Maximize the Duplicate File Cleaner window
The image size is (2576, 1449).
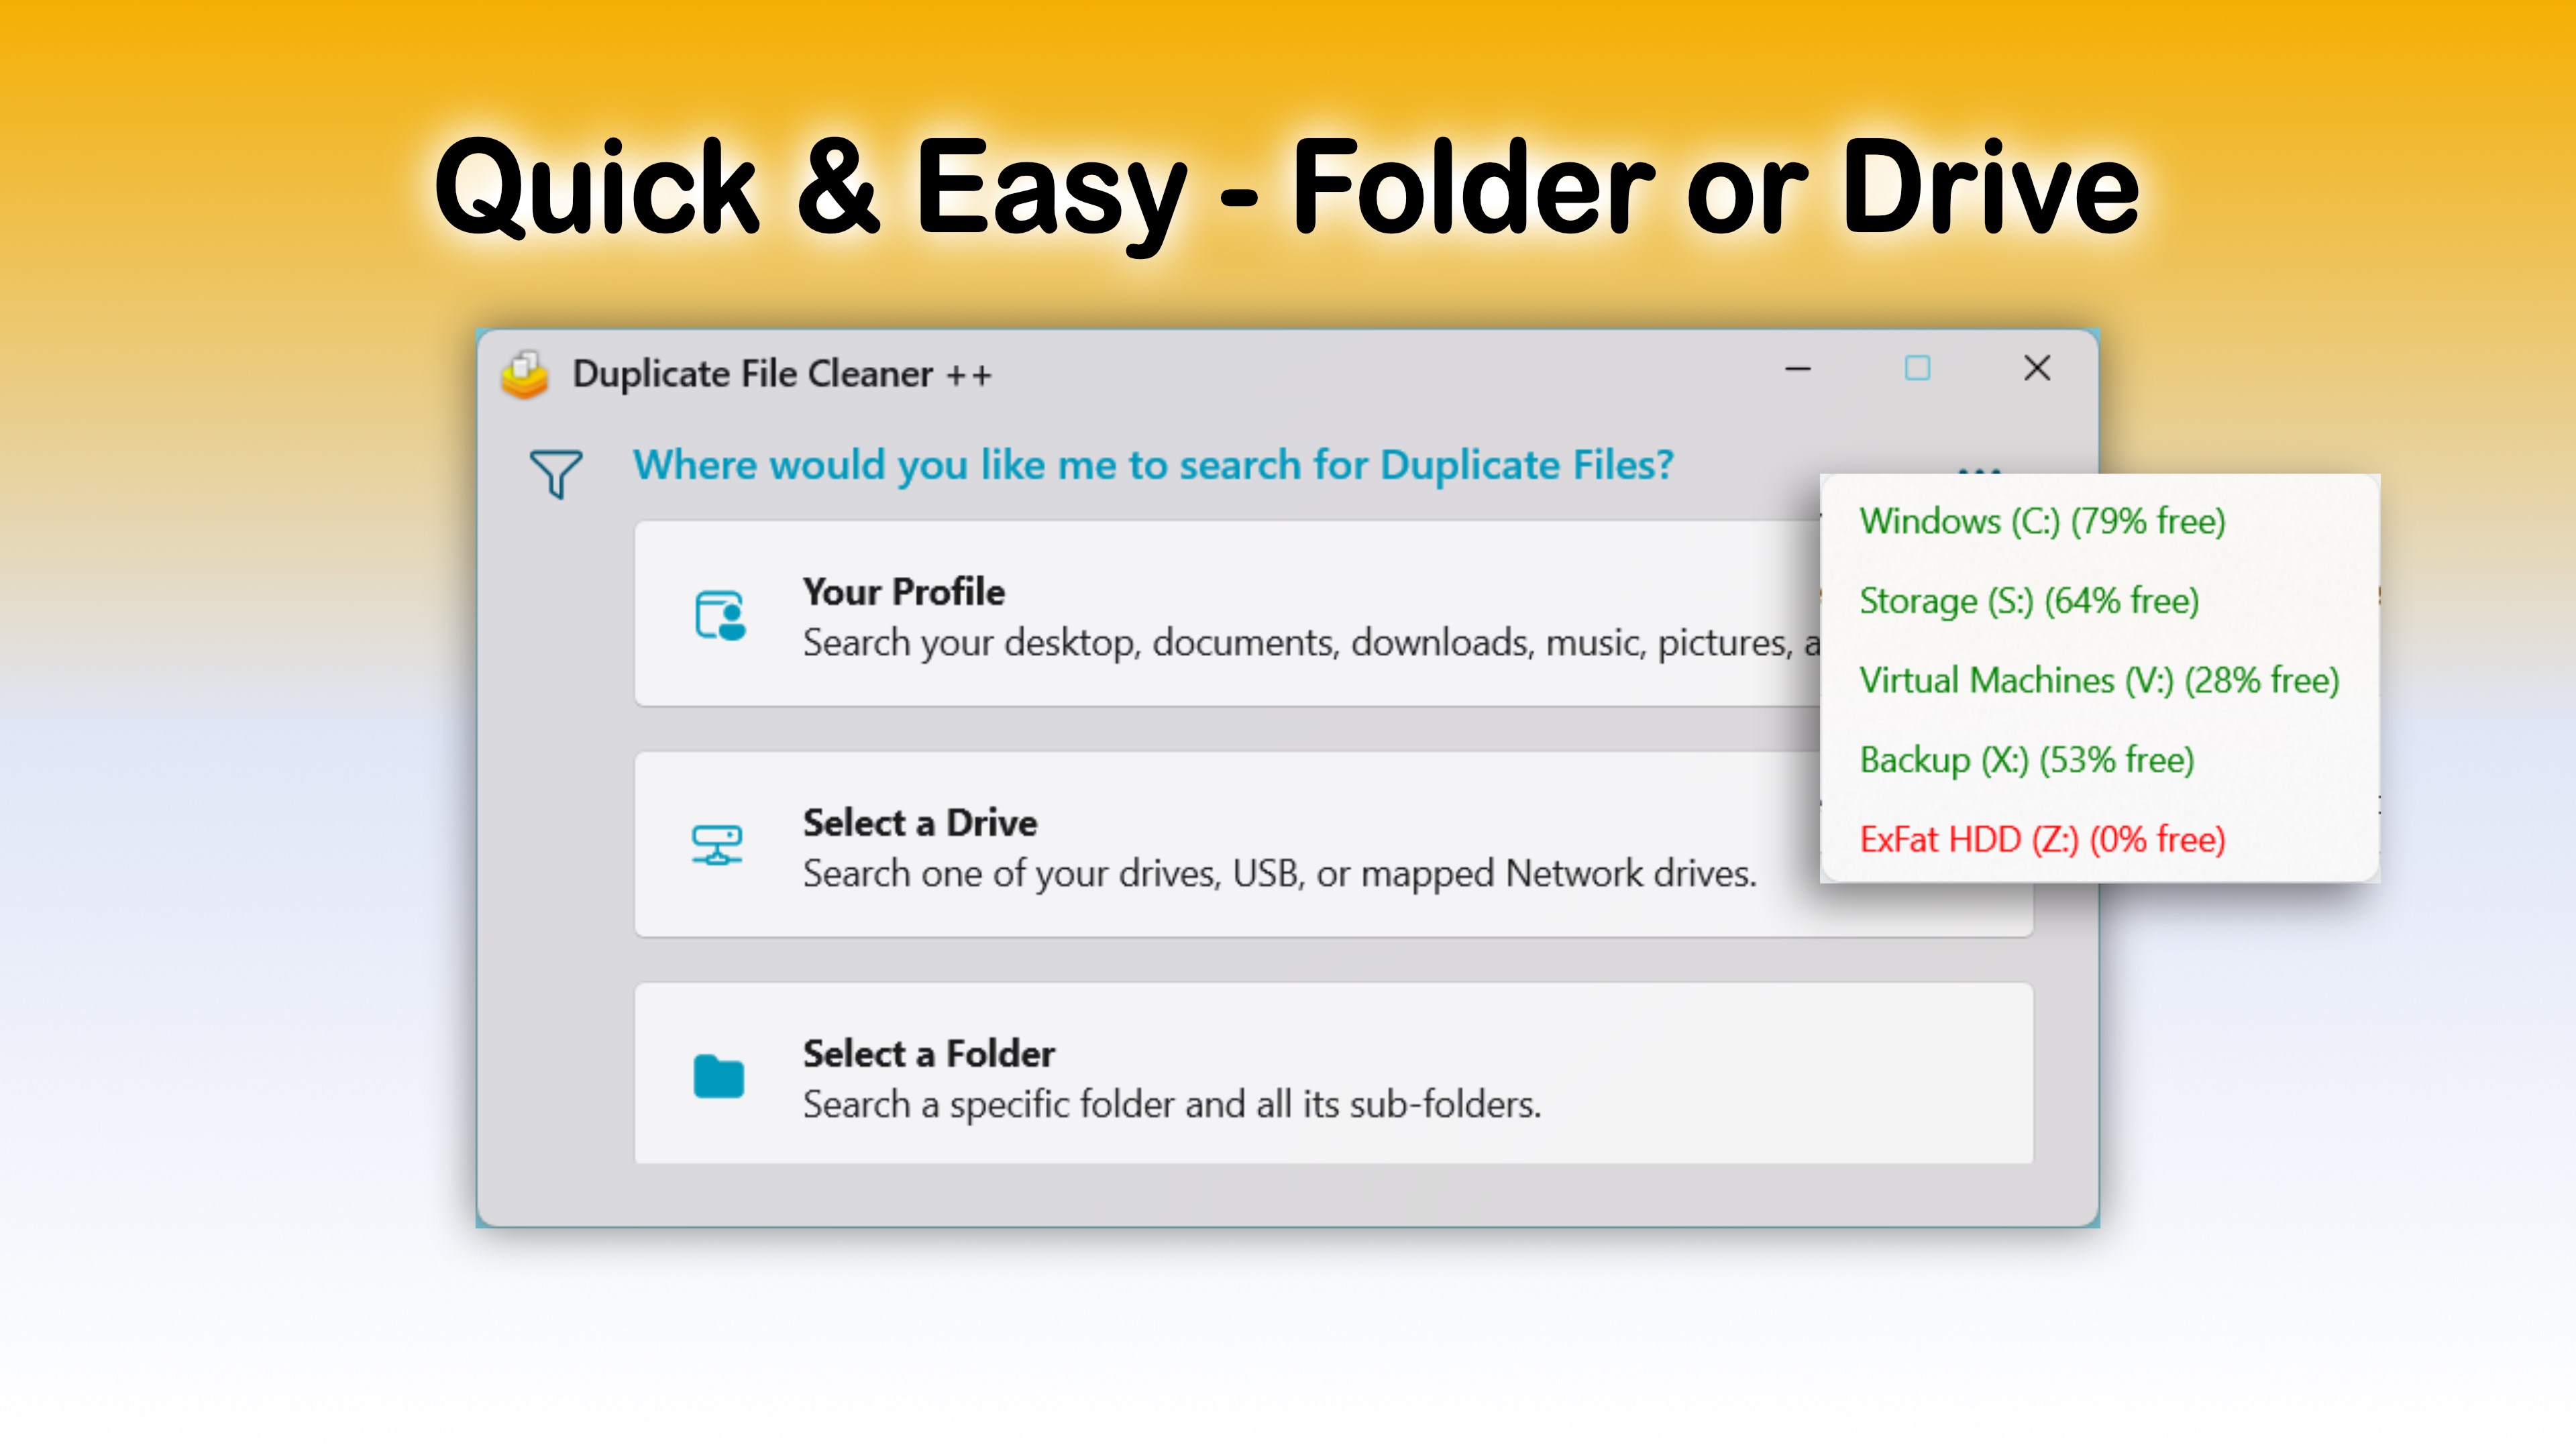(1917, 369)
